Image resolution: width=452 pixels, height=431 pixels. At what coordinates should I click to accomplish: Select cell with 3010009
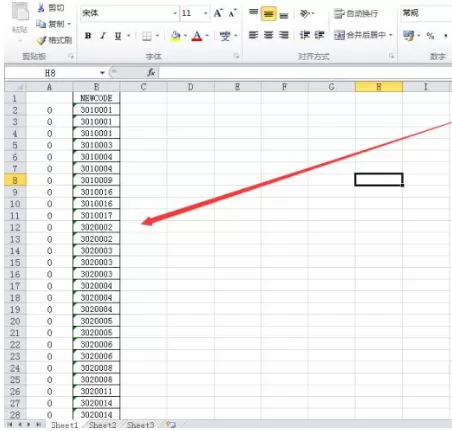(96, 180)
